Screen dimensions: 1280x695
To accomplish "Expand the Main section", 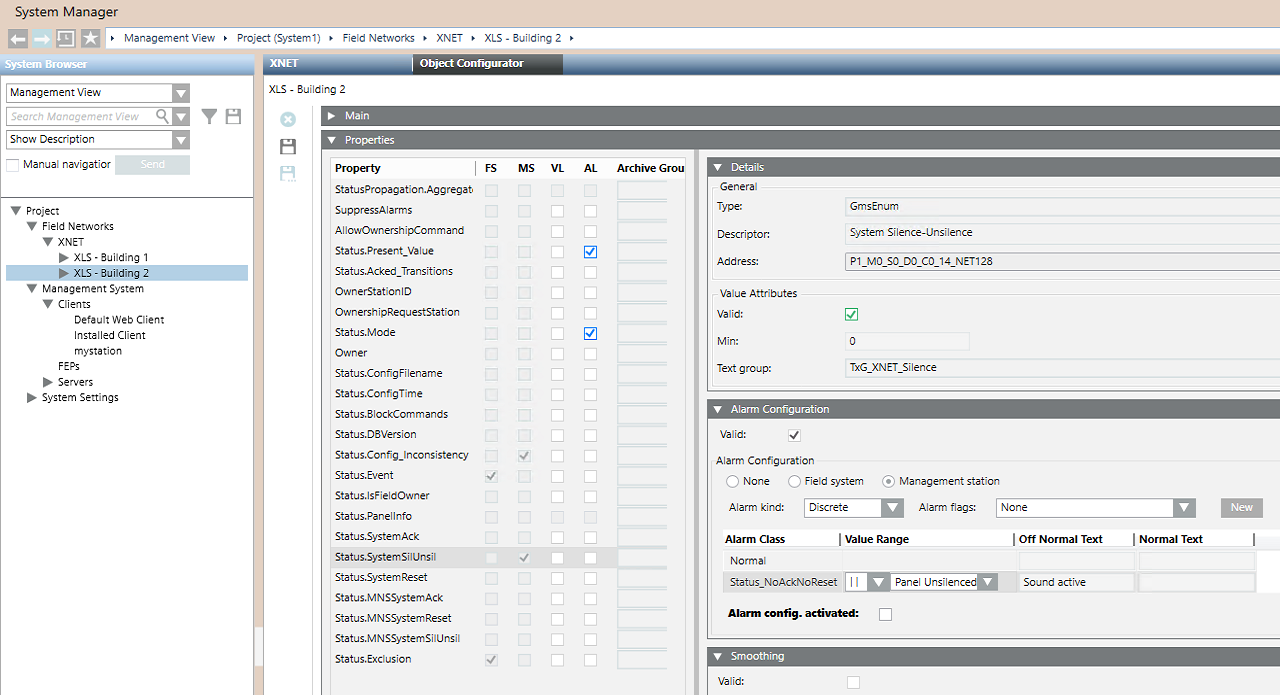I will (331, 116).
